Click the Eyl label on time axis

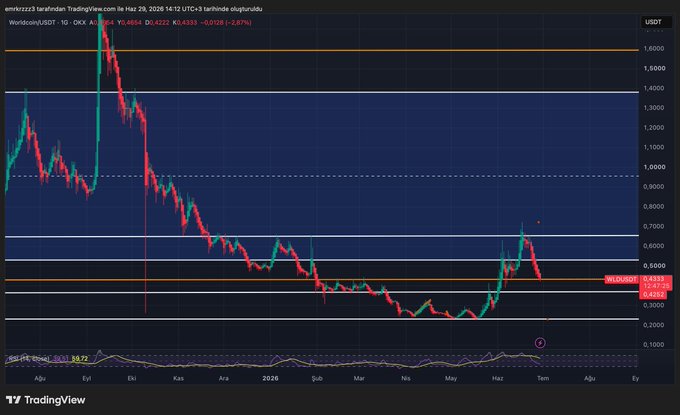(87, 378)
